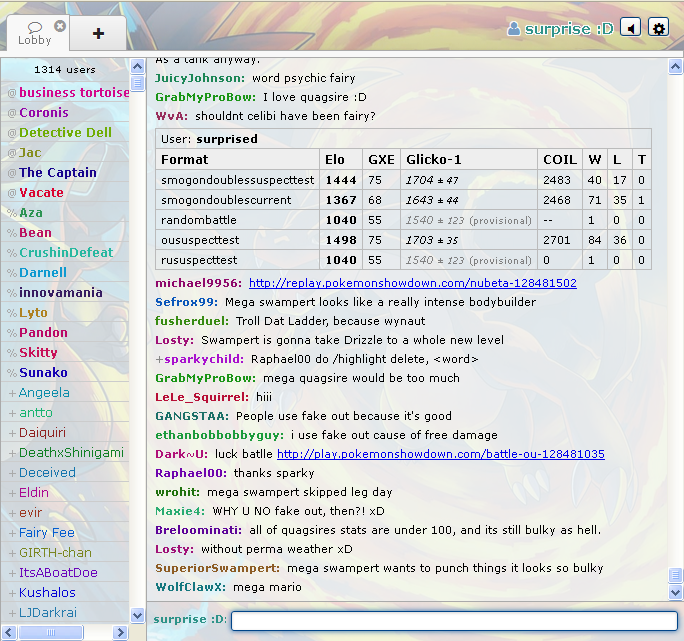Screen dimensions: 684x641
Task: Select user Jac in the list
Action: click(x=65, y=153)
